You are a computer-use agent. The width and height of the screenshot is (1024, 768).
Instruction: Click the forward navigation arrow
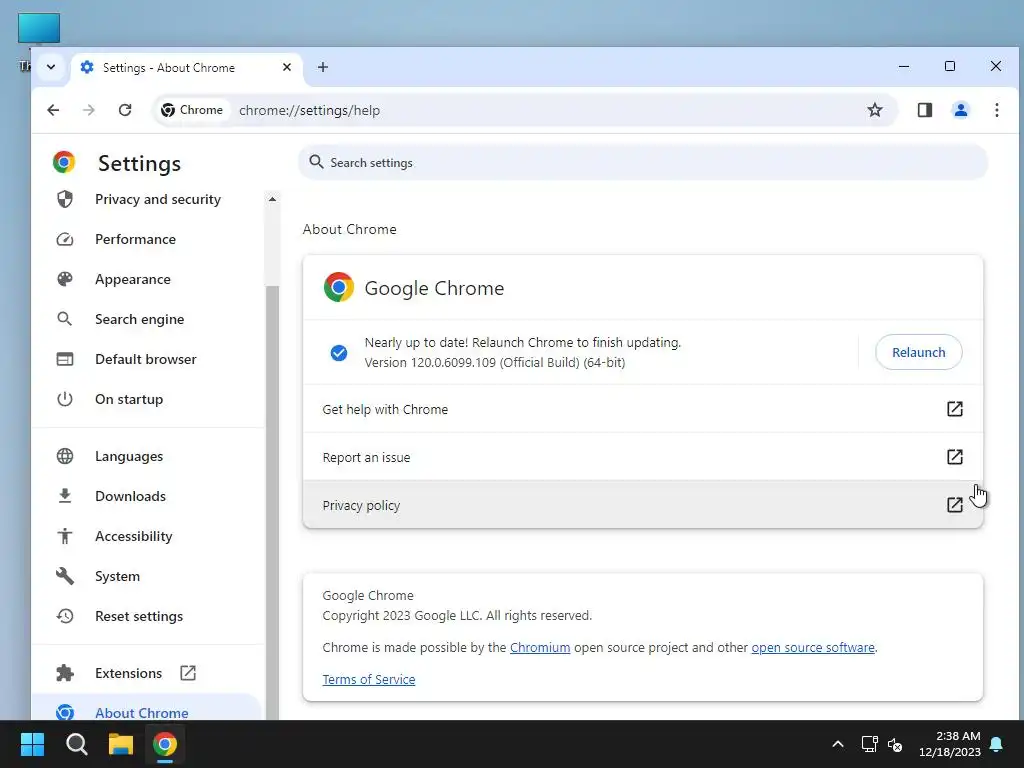tap(89, 110)
